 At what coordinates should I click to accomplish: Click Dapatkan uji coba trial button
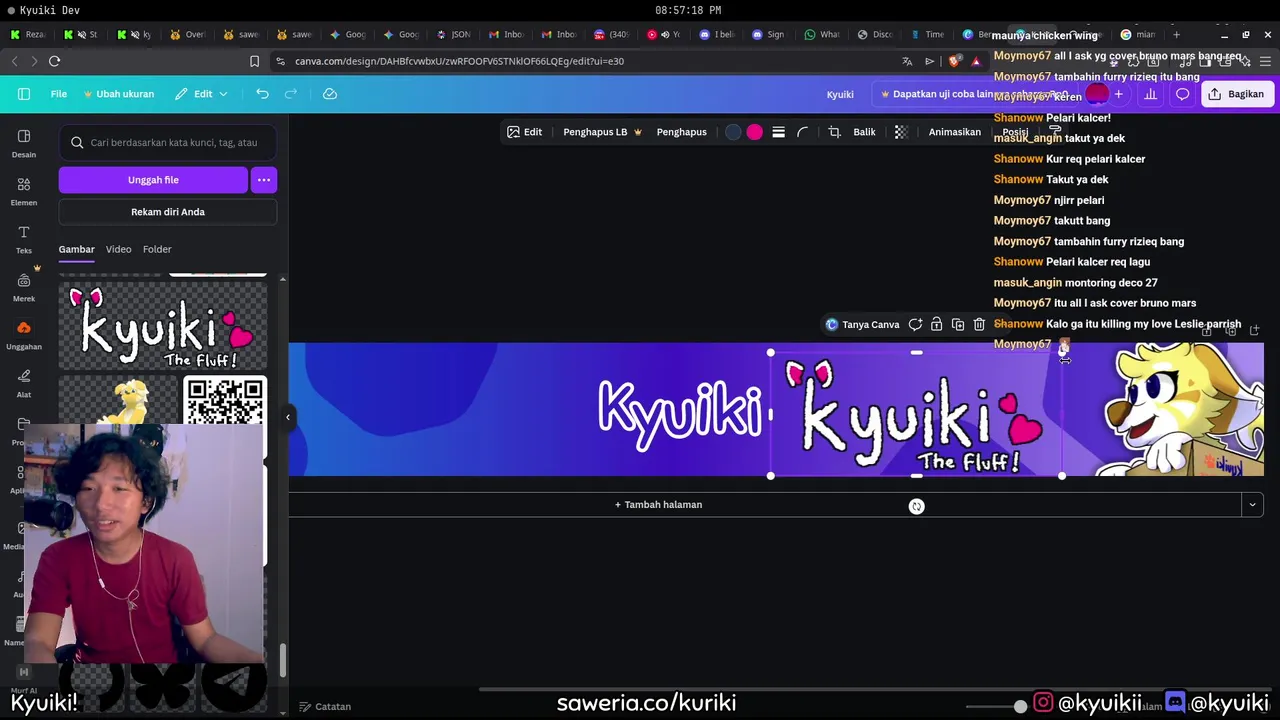click(x=975, y=94)
